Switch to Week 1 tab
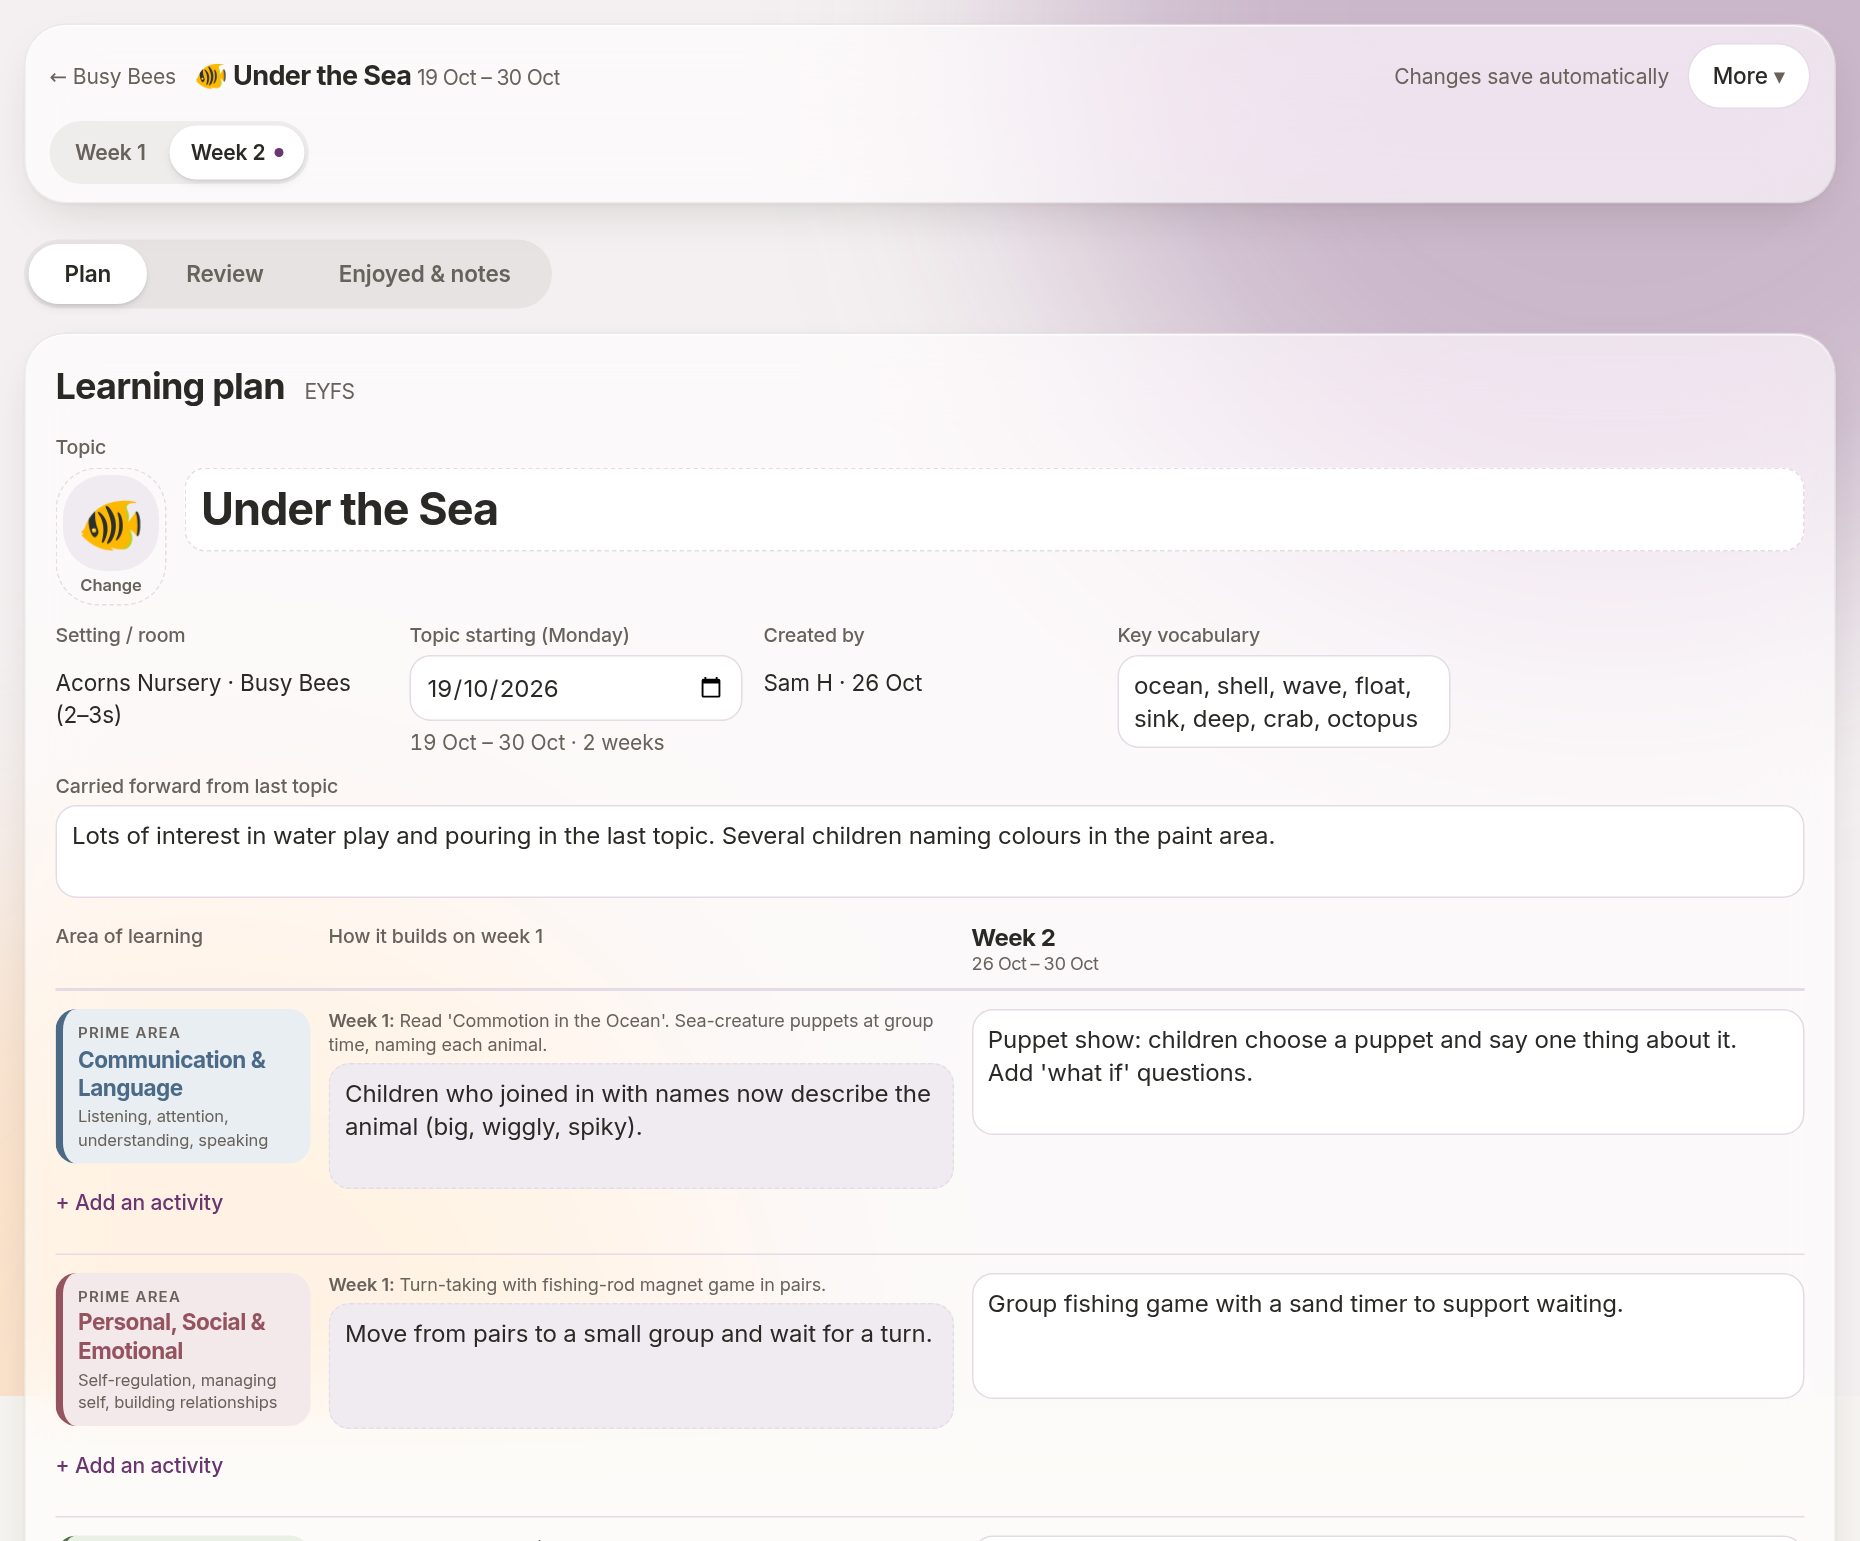Viewport: 1860px width, 1541px height. (x=111, y=152)
